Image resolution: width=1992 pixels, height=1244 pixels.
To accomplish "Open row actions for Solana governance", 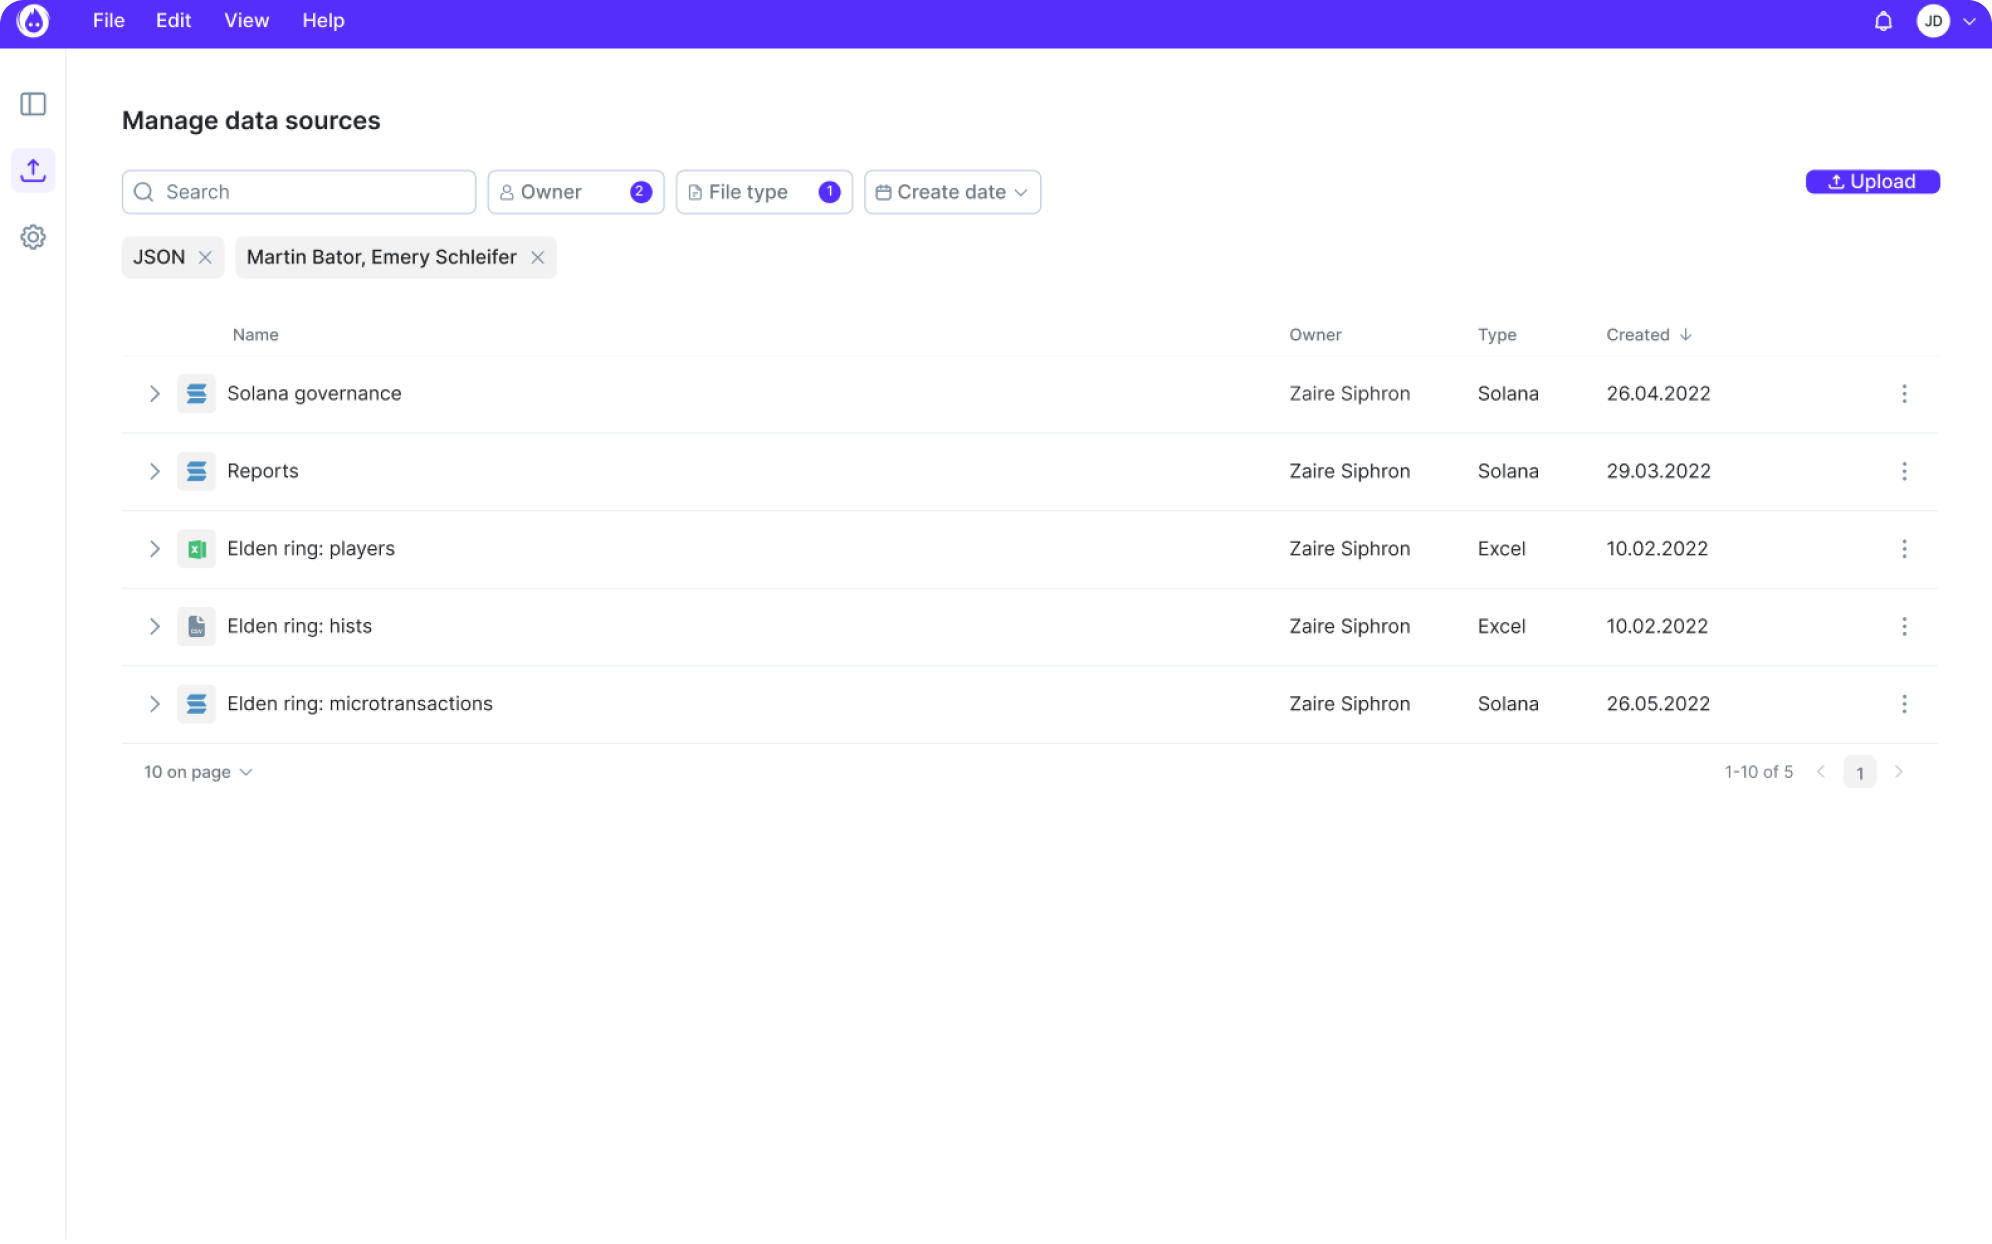I will point(1905,394).
